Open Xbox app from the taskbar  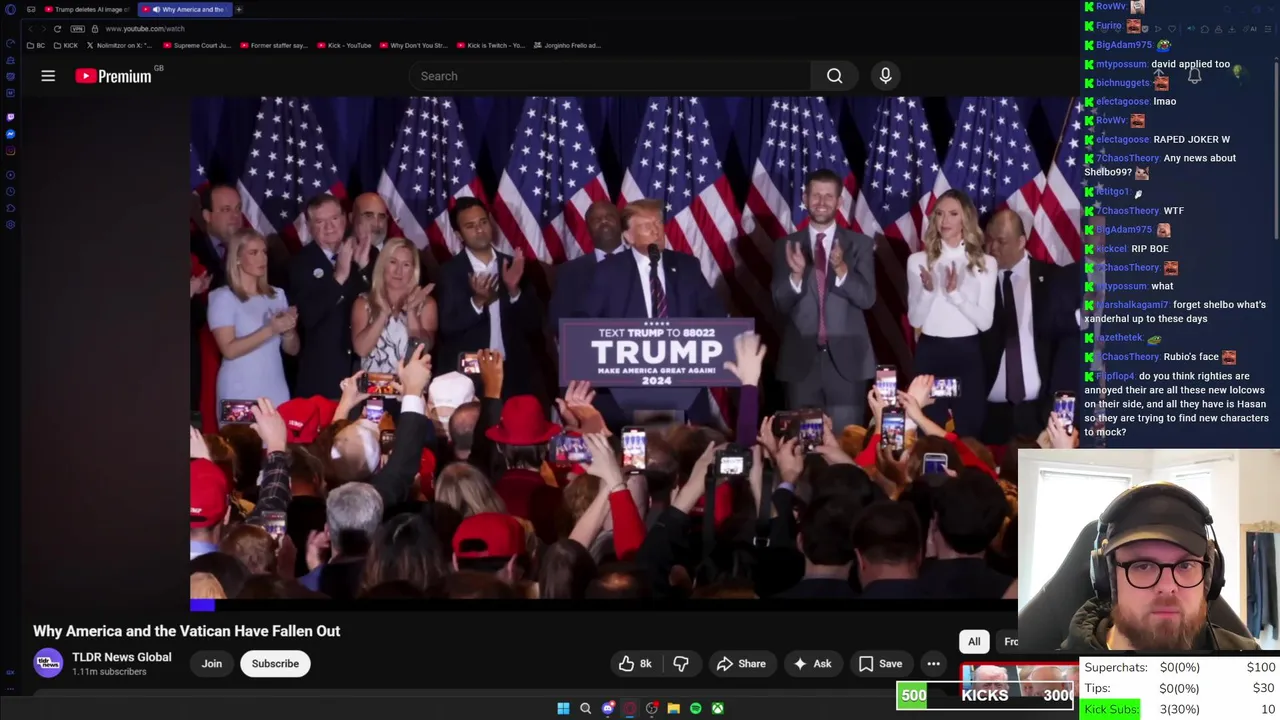pos(718,708)
